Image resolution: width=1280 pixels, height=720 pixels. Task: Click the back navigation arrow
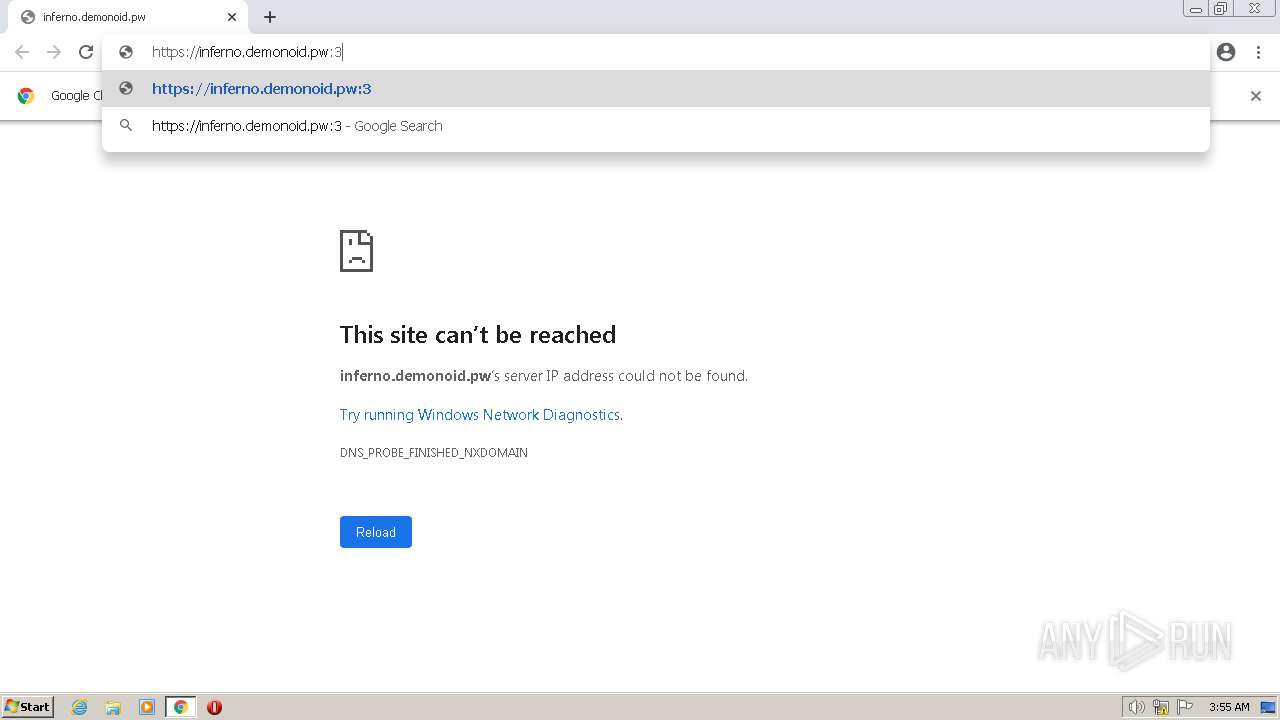tap(22, 52)
